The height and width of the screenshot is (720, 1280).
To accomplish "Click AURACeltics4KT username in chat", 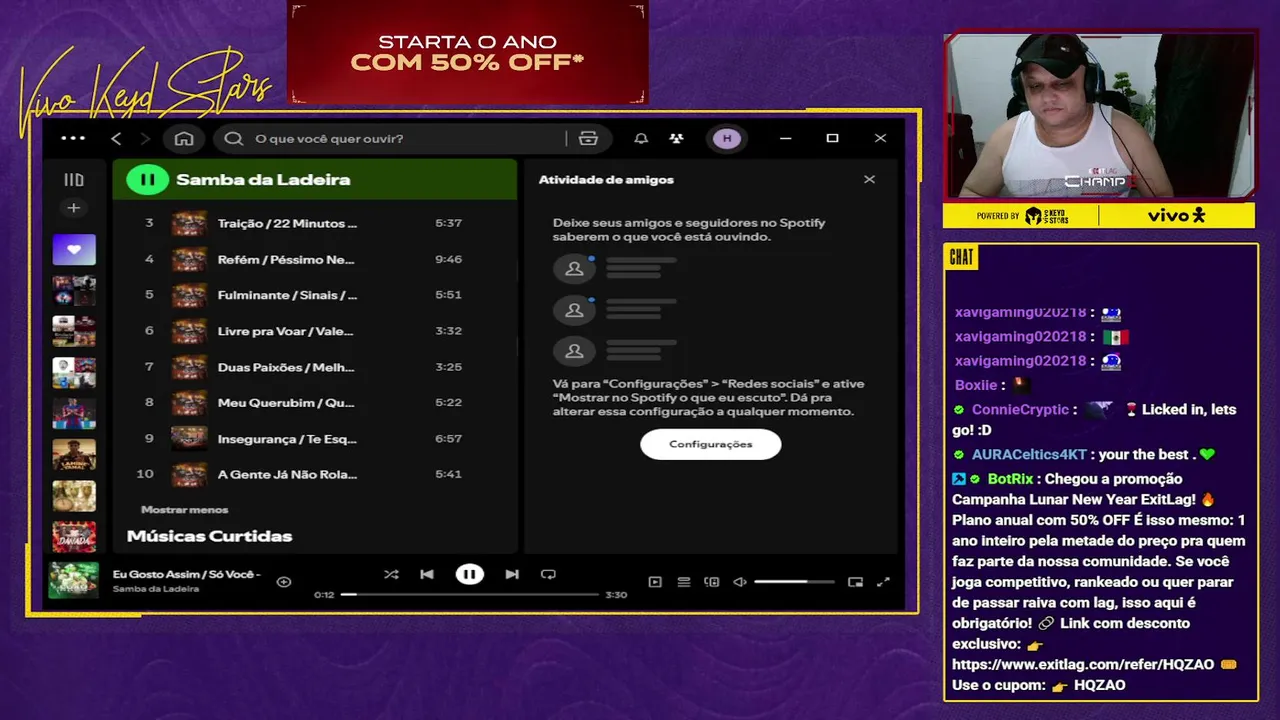I will pyautogui.click(x=1029, y=454).
